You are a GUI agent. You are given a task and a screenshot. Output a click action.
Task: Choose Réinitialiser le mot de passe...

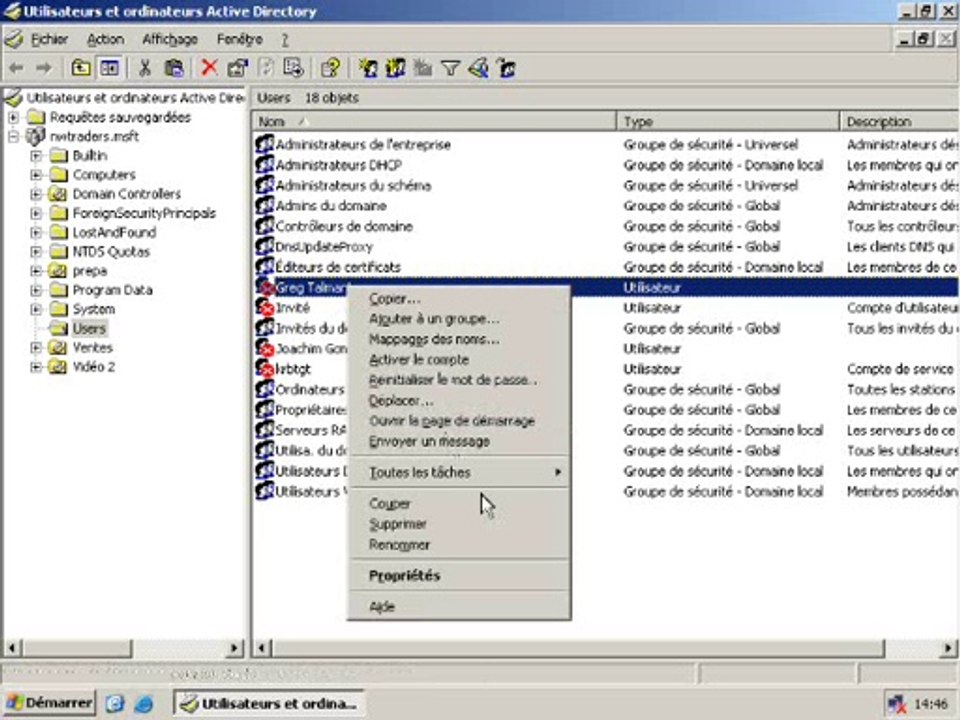coord(459,380)
